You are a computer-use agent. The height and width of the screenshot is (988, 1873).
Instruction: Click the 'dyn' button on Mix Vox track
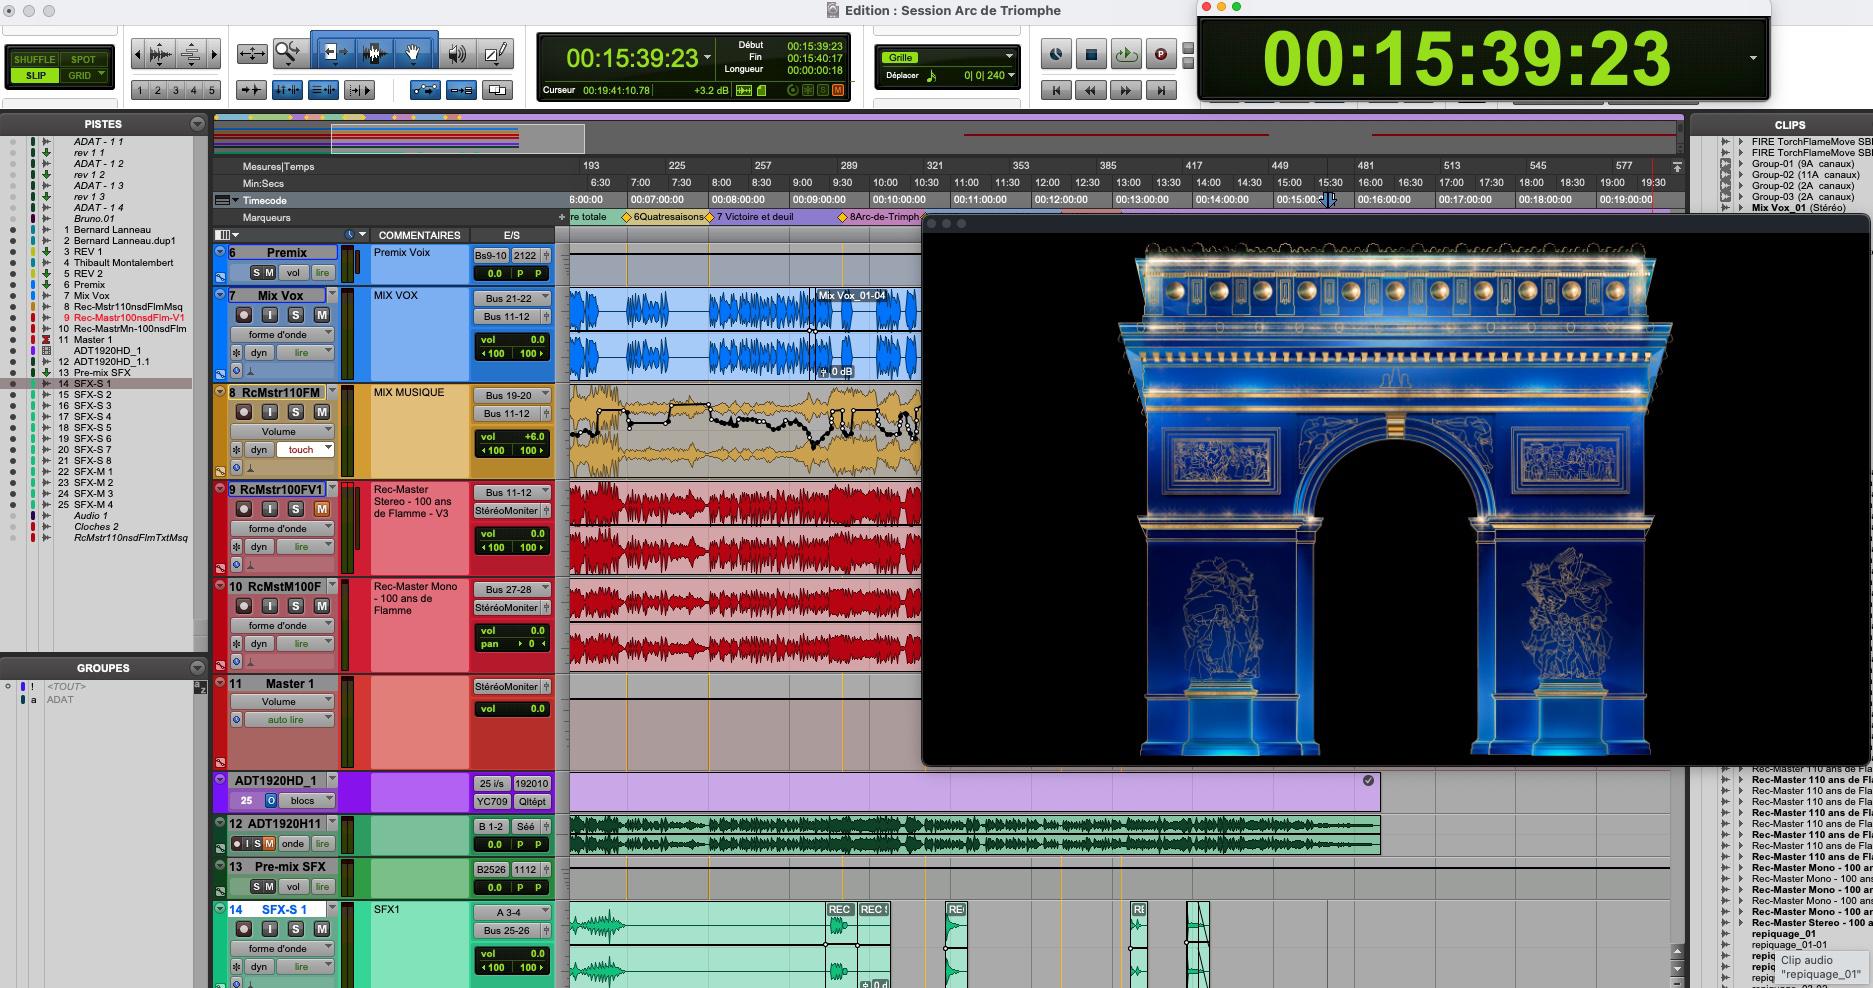click(x=259, y=353)
